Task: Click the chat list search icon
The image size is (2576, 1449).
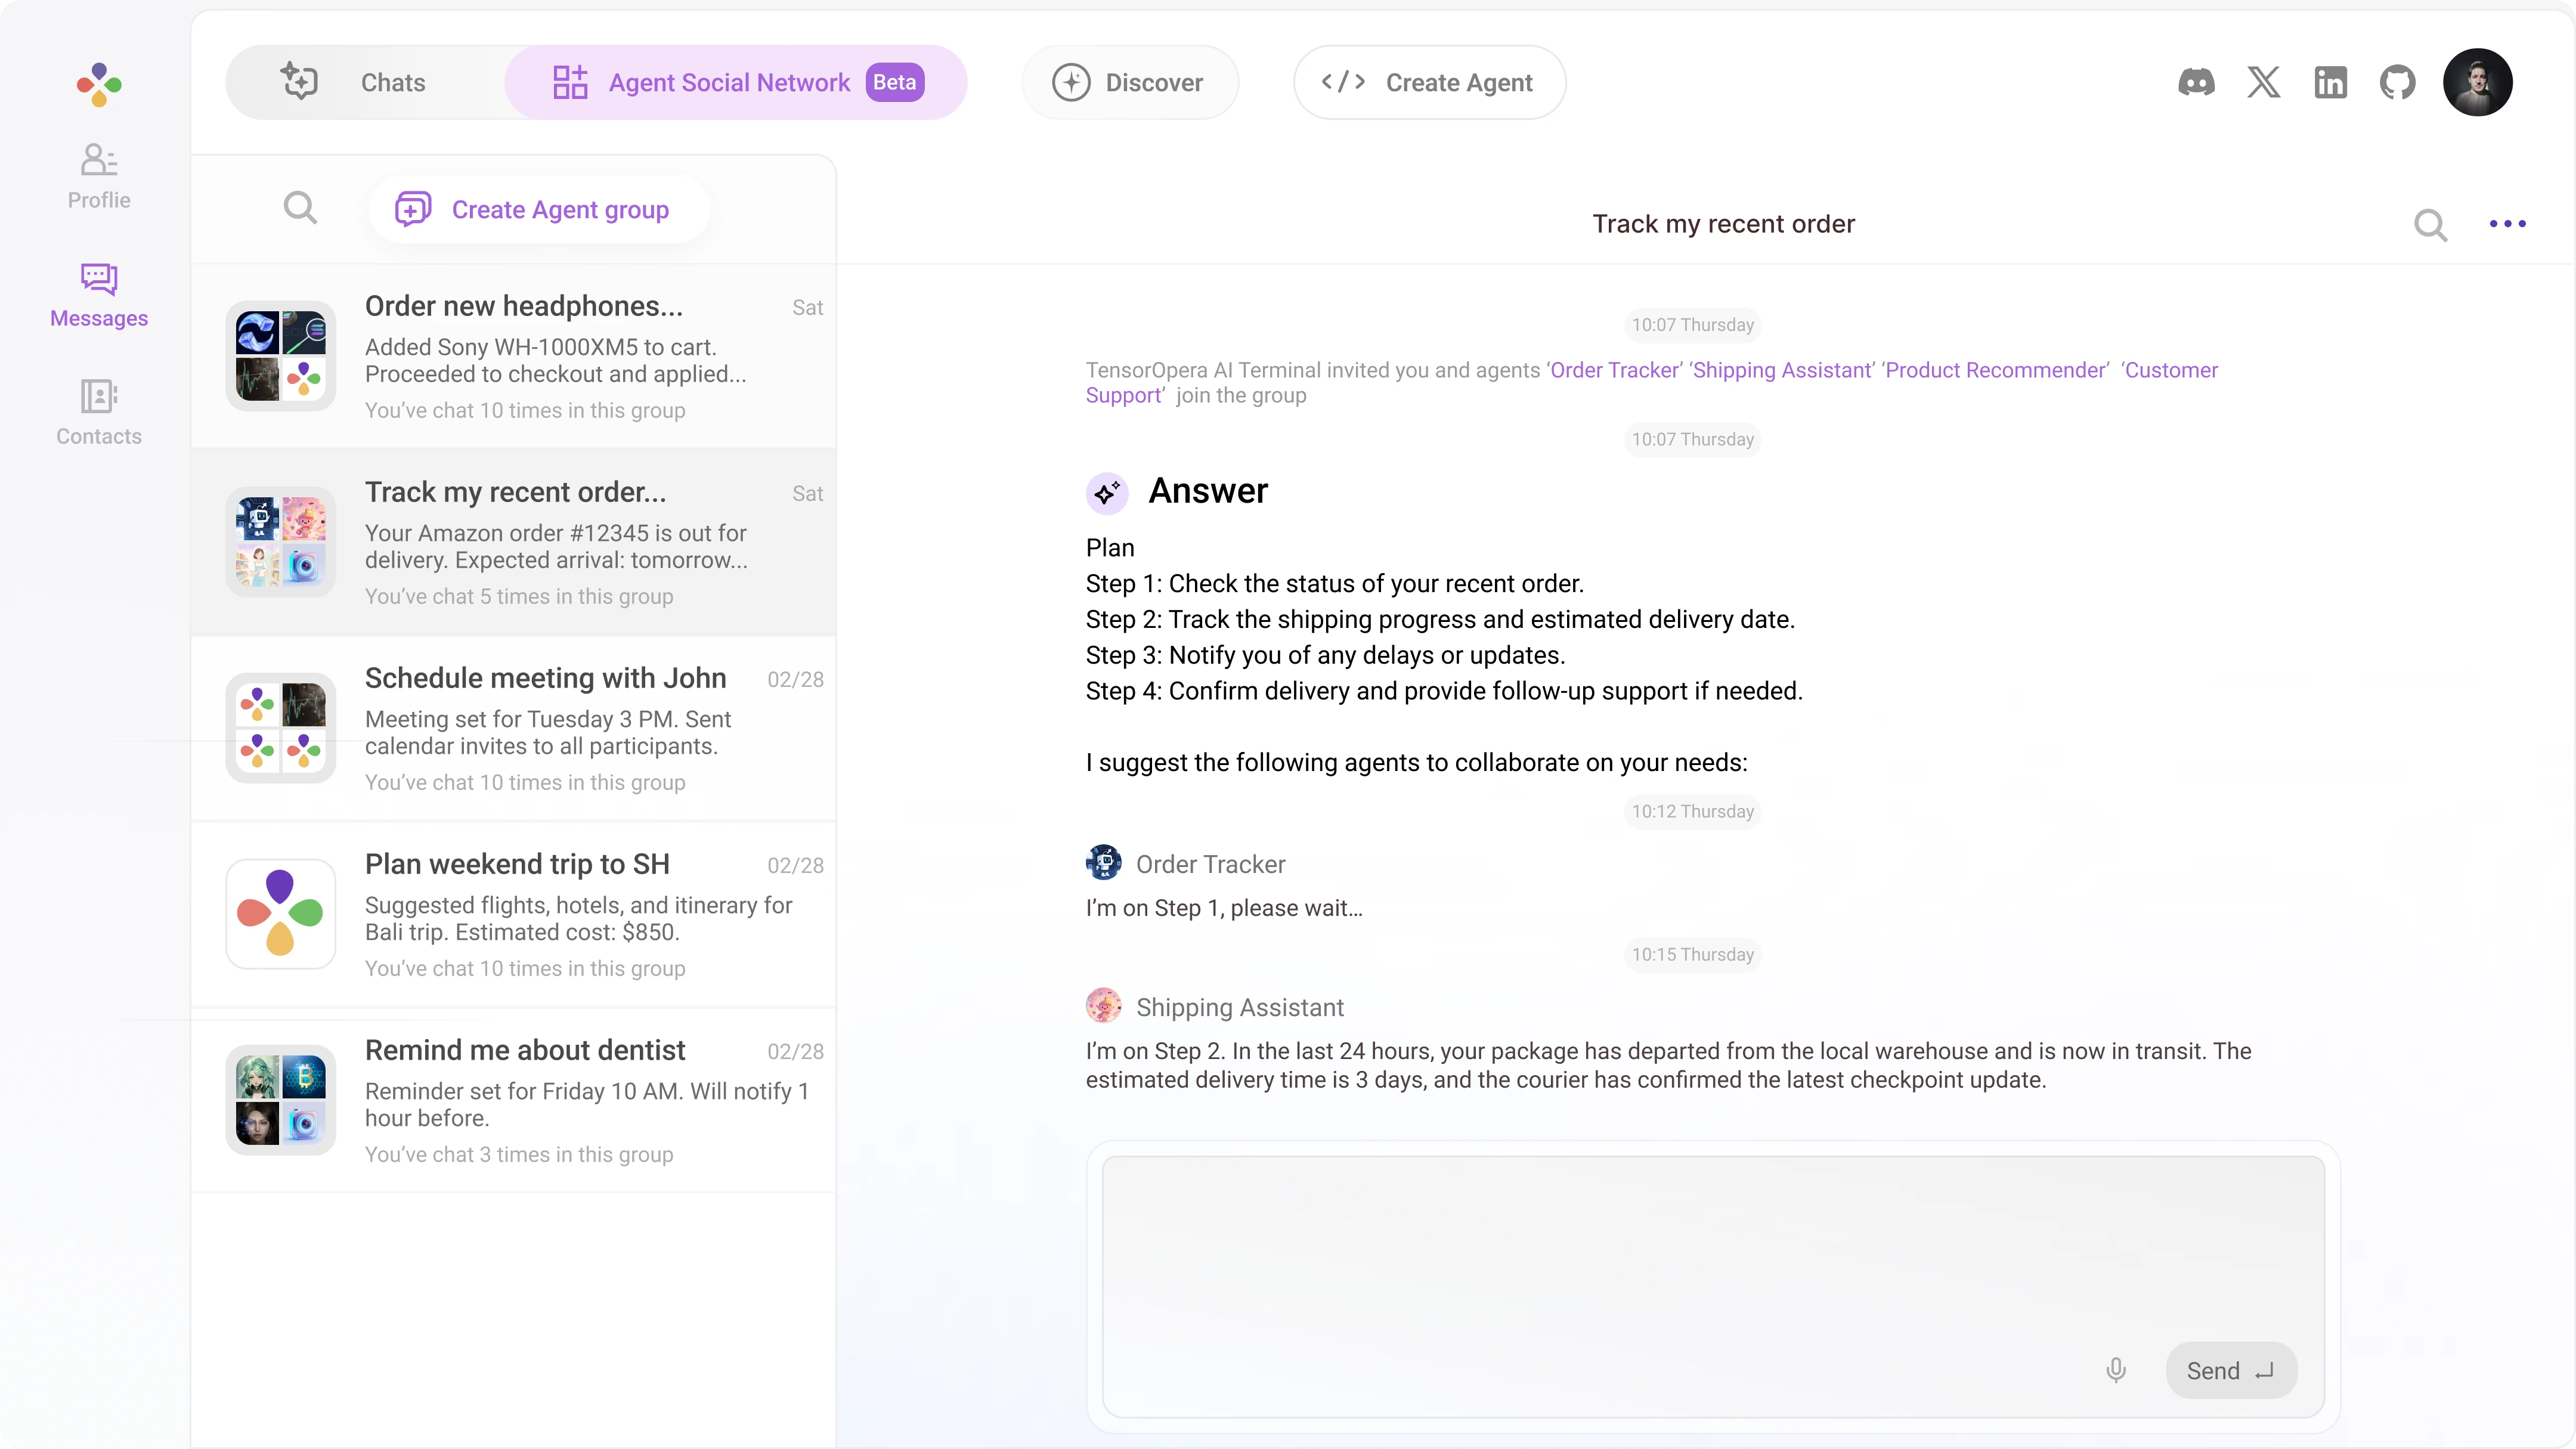Action: click(300, 208)
